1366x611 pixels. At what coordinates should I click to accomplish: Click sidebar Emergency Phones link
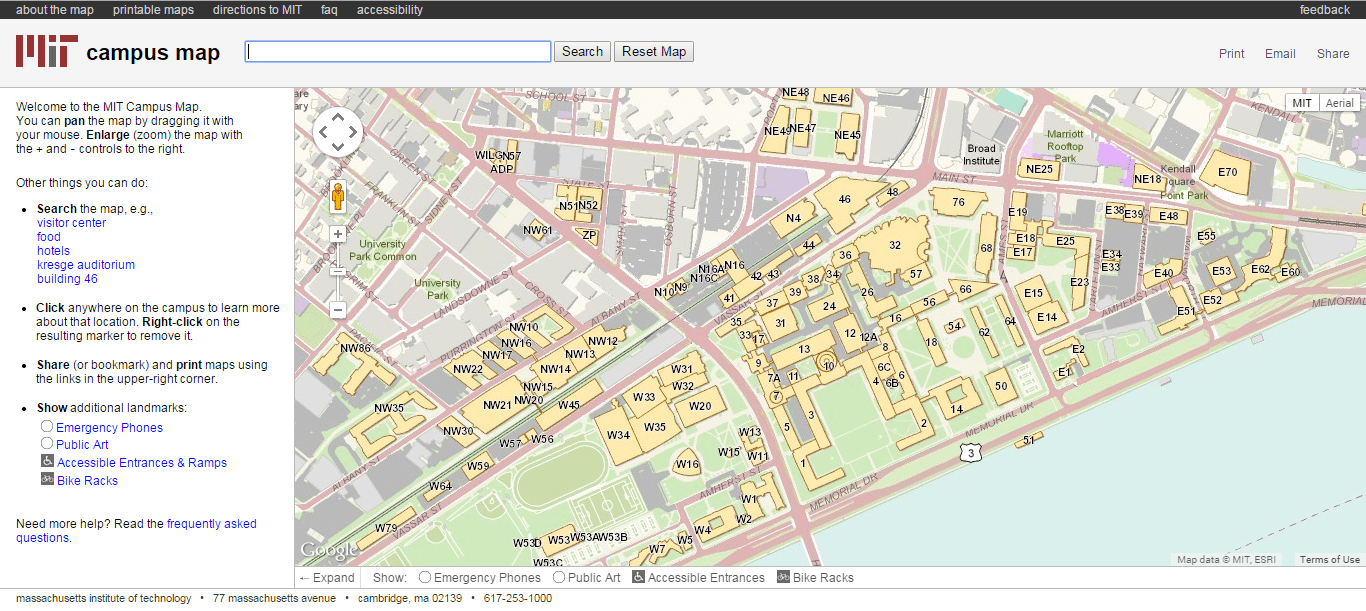pyautogui.click(x=109, y=428)
